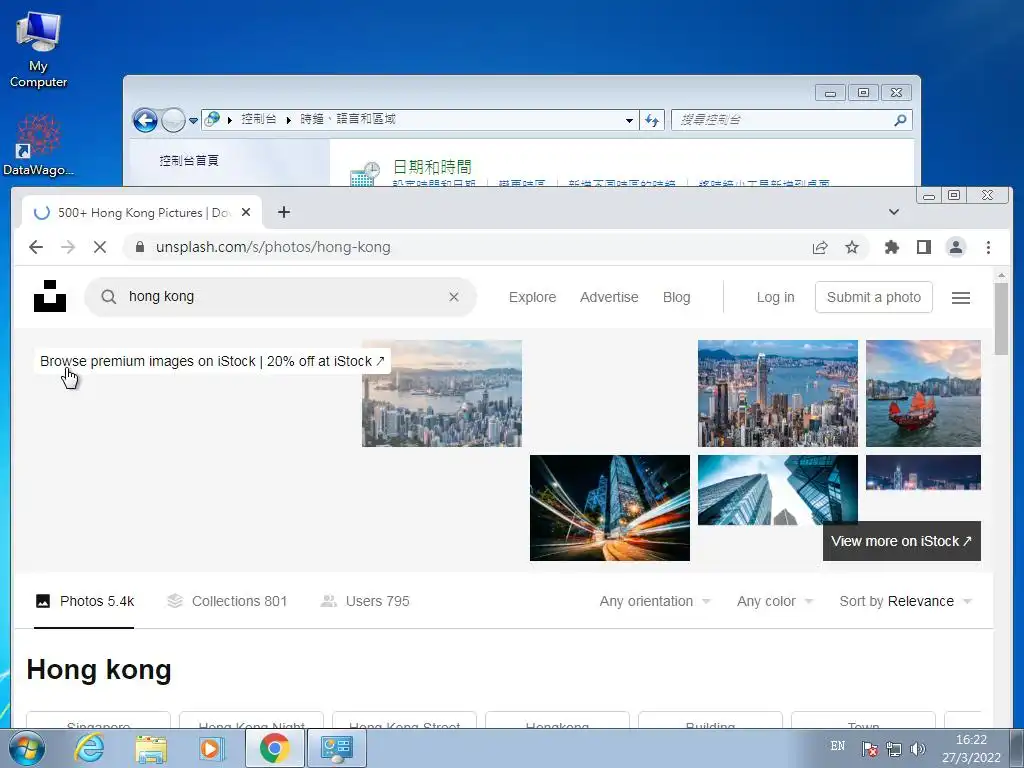
Task: Click Browse premium images on iStock link
Action: pyautogui.click(x=212, y=361)
